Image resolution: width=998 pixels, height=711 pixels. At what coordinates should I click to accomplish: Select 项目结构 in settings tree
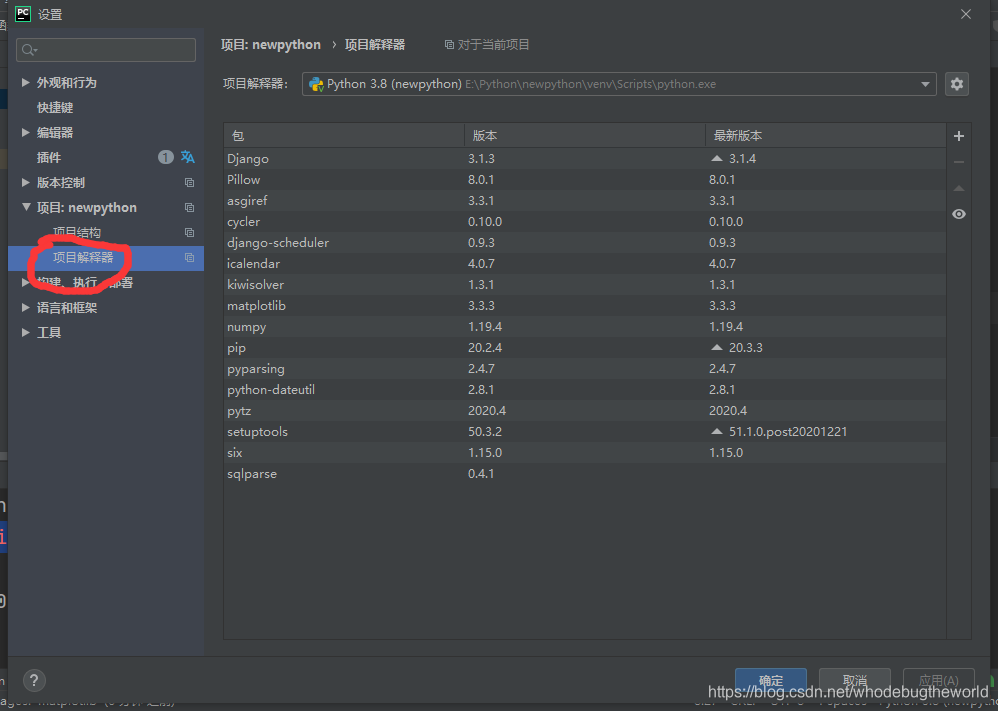pyautogui.click(x=77, y=232)
